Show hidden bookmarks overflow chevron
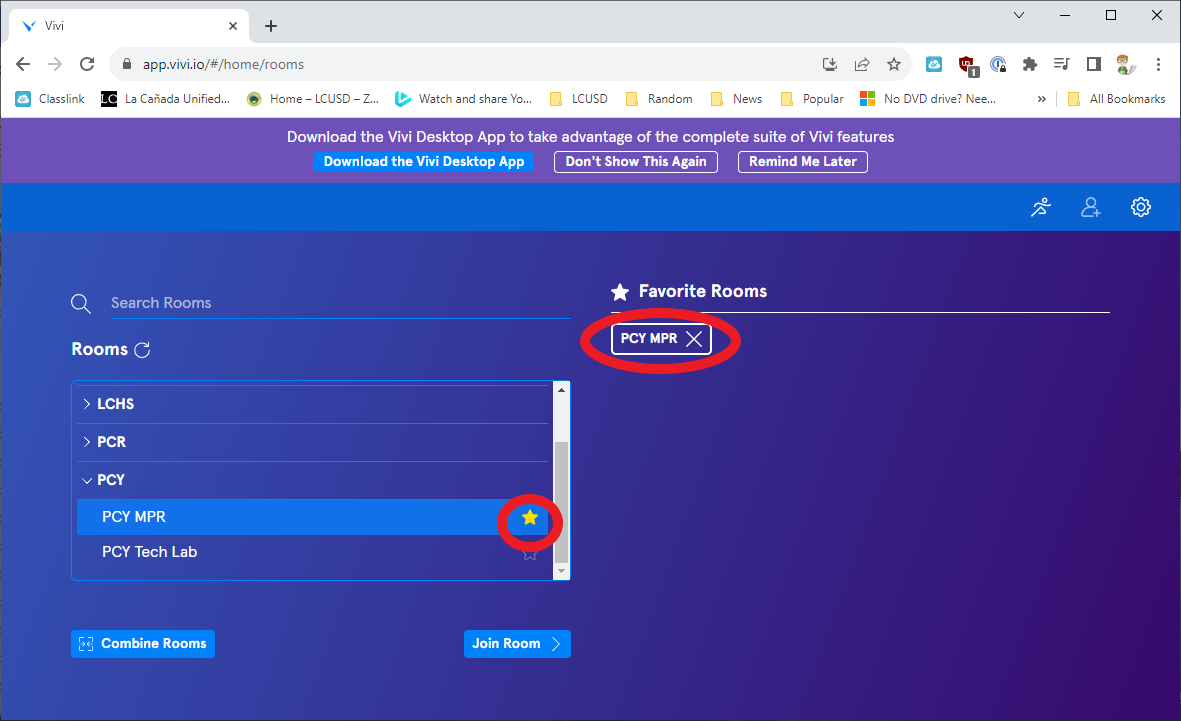This screenshot has width=1181, height=721. pyautogui.click(x=1042, y=99)
